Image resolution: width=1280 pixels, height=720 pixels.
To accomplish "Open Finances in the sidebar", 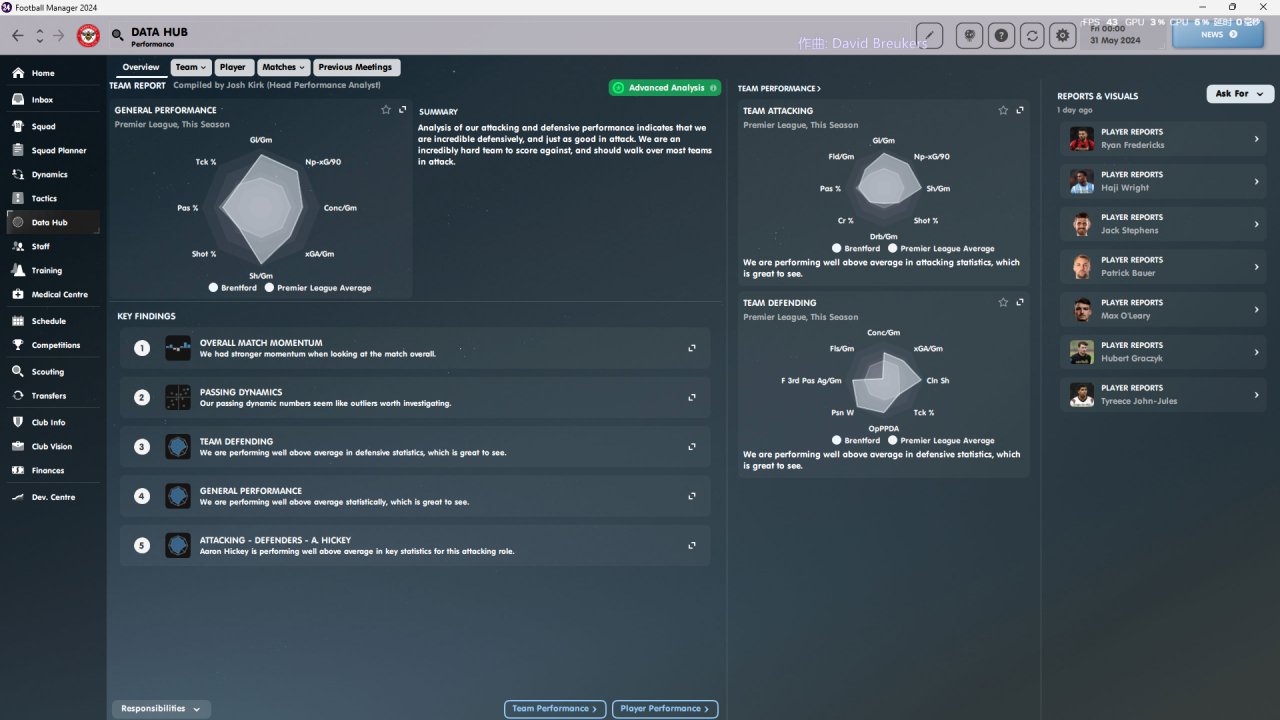I will (x=54, y=471).
